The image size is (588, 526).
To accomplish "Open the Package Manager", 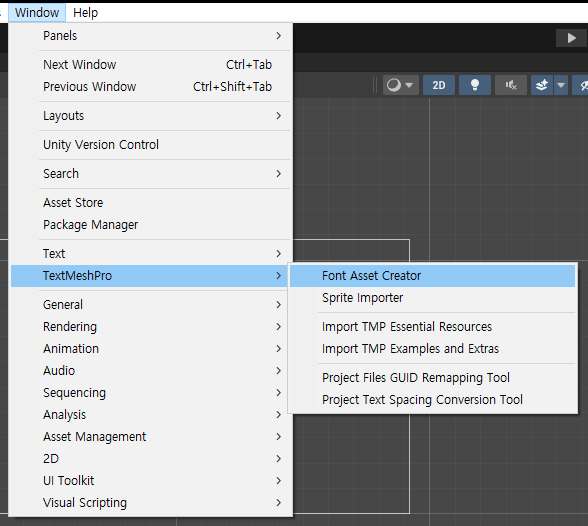I will (150, 225).
